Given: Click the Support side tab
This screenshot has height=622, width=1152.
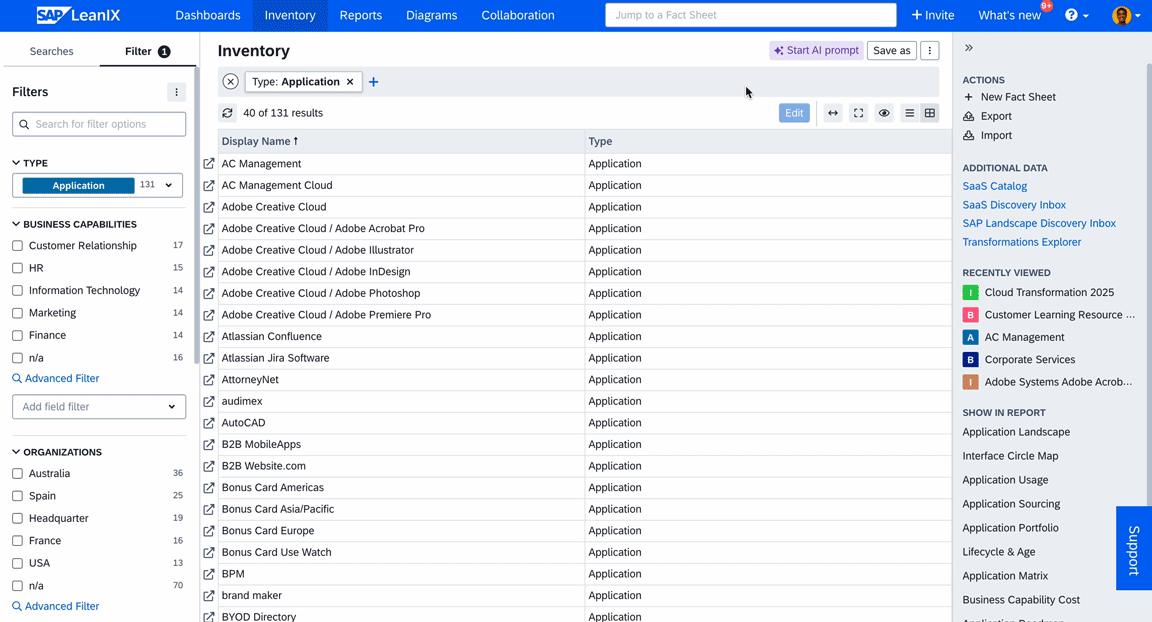Looking at the screenshot, I should tap(1134, 548).
